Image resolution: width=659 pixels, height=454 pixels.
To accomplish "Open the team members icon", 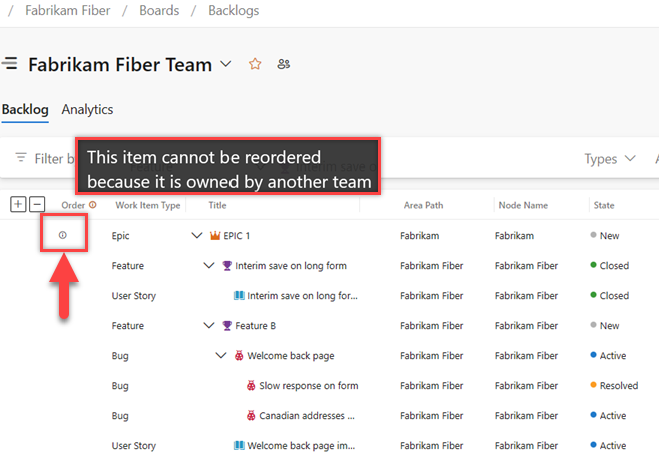I will [284, 64].
